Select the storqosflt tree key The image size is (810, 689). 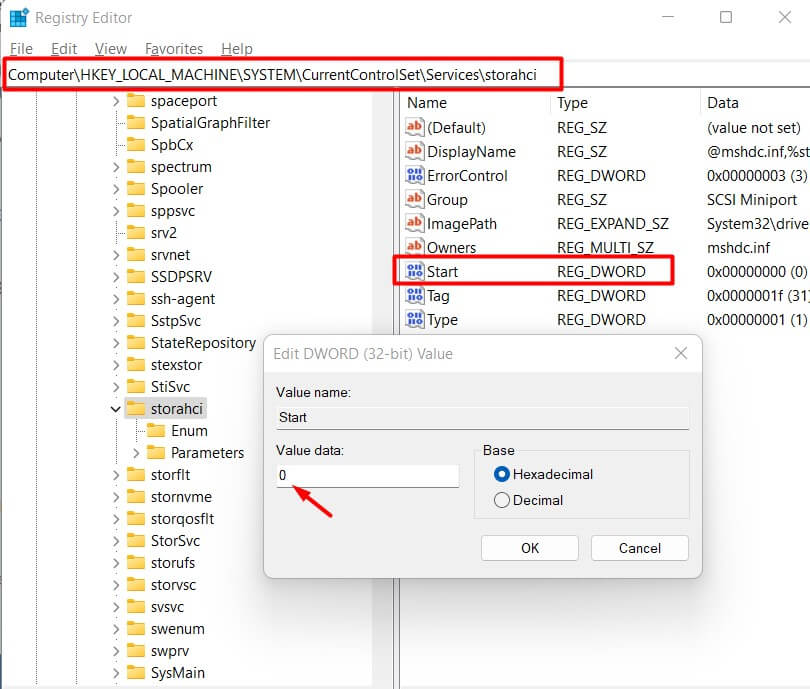point(182,519)
